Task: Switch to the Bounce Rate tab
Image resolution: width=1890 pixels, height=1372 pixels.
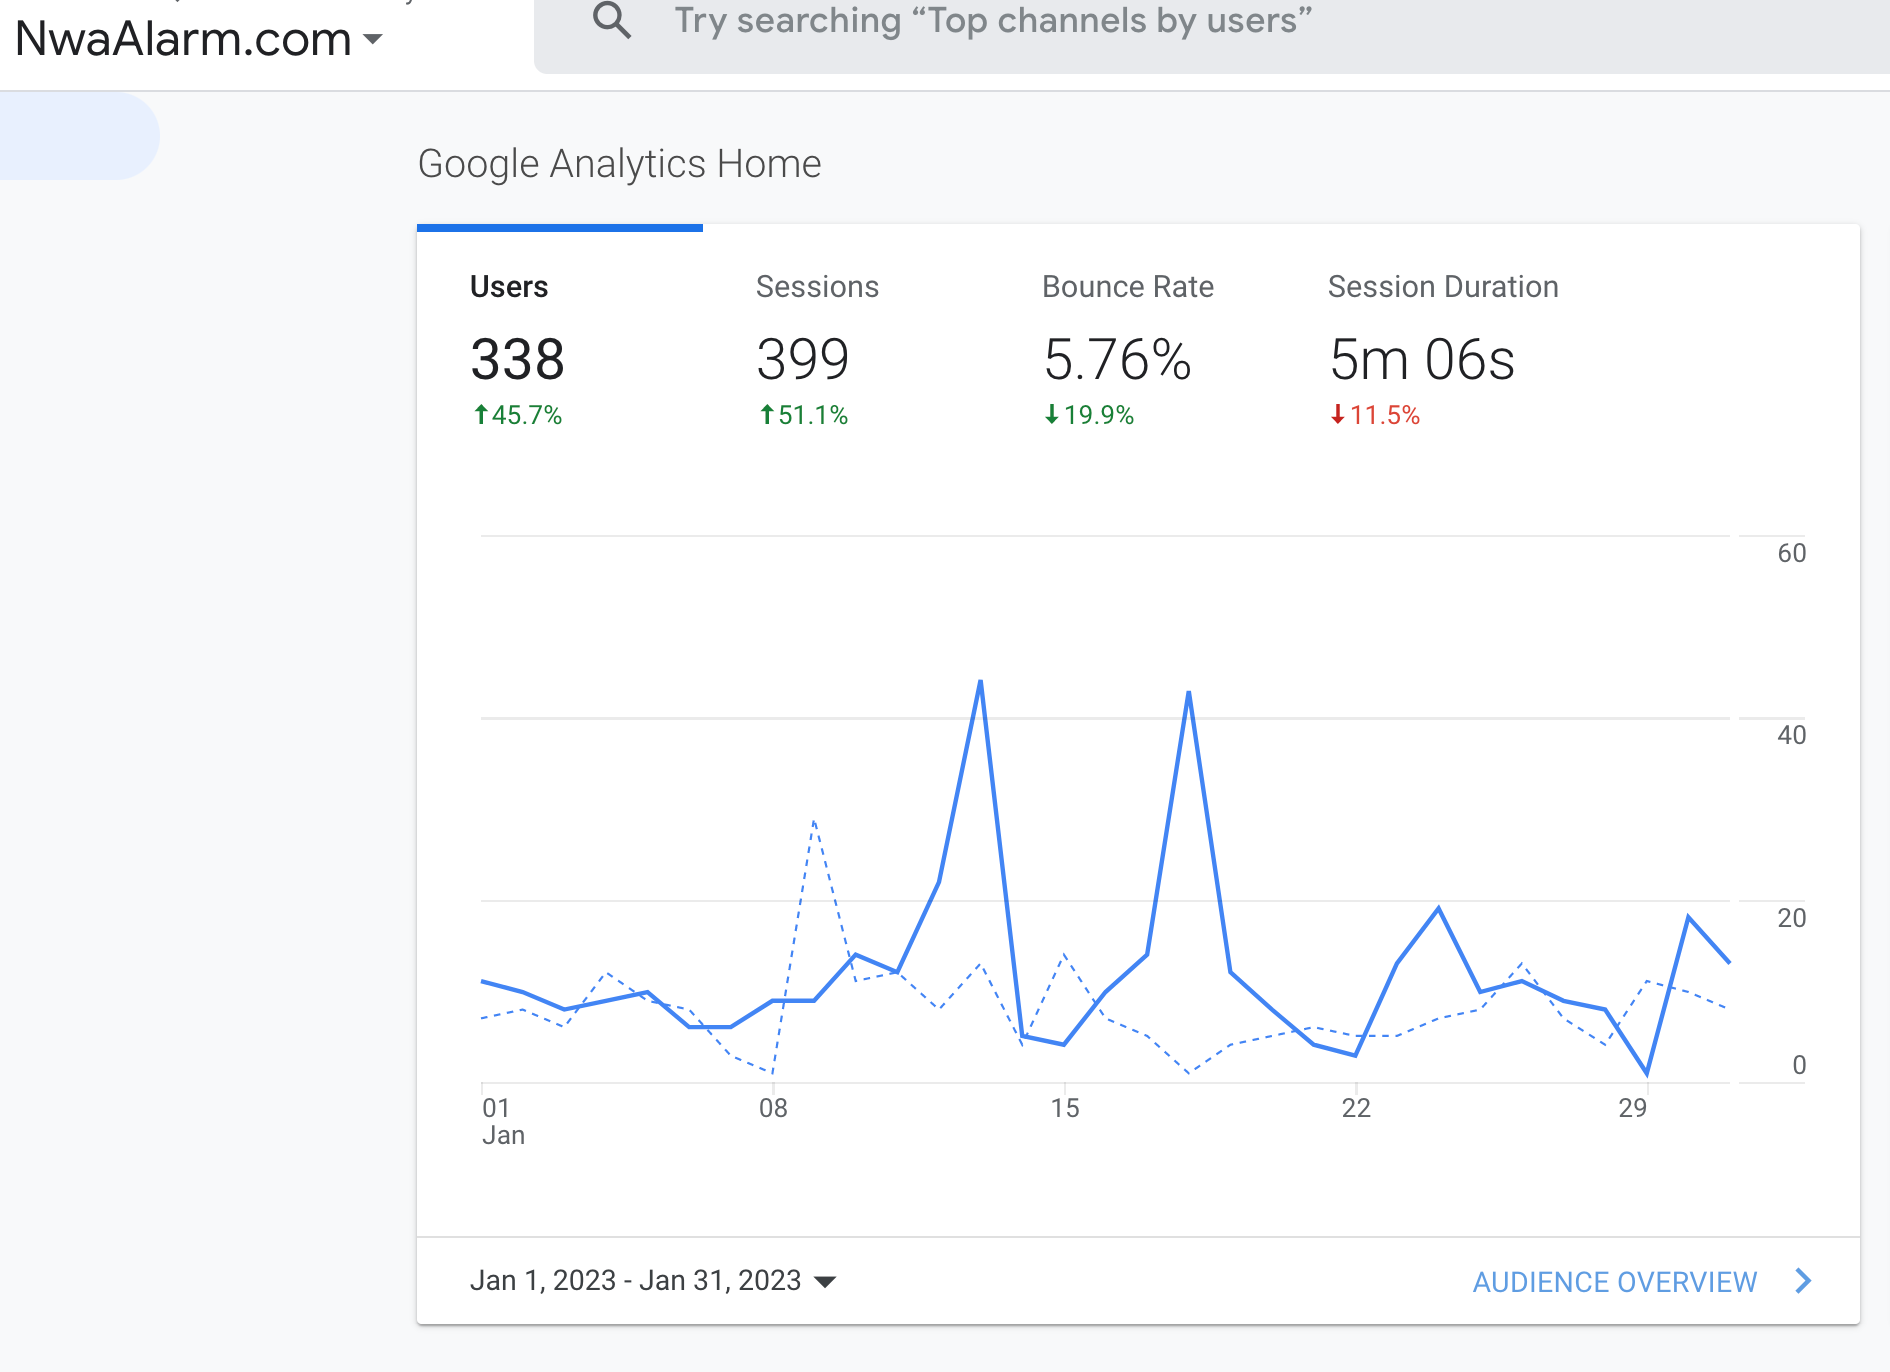Action: [1127, 287]
